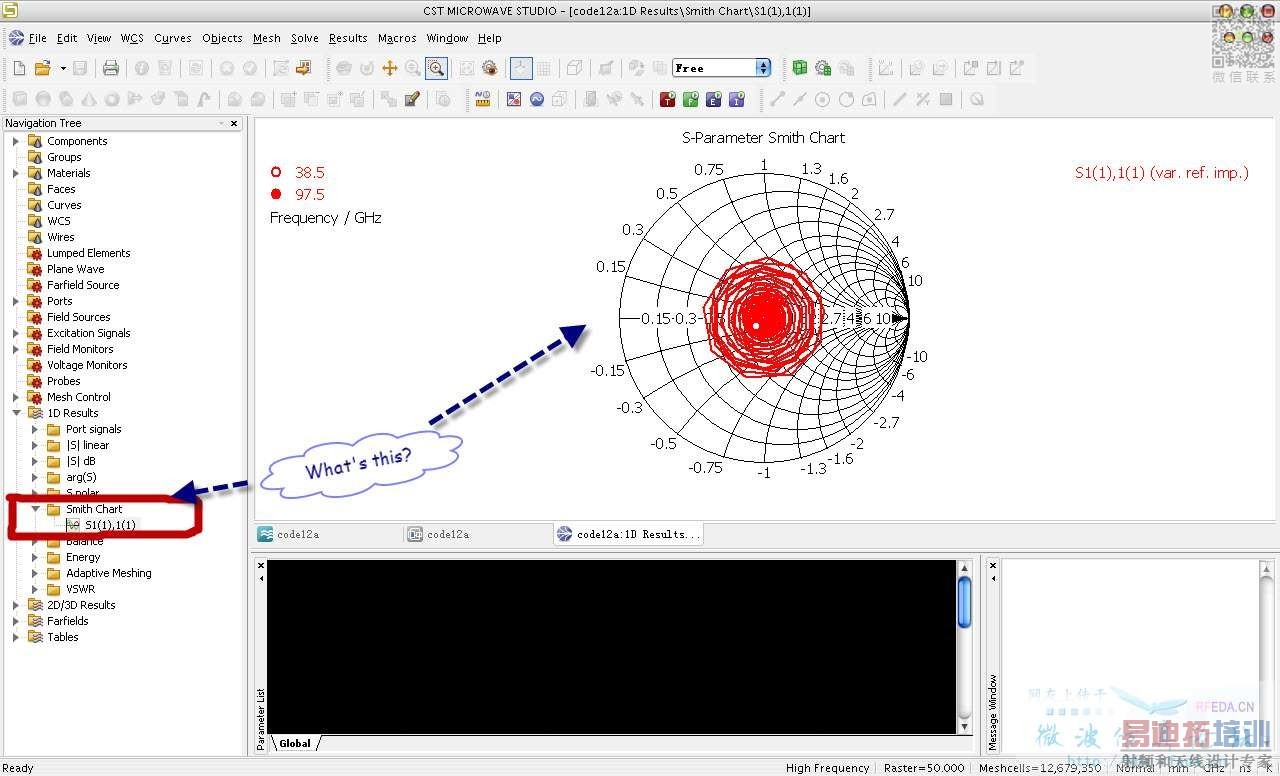Image resolution: width=1280 pixels, height=776 pixels.
Task: Click the green cube toolbar icon
Action: click(x=799, y=68)
